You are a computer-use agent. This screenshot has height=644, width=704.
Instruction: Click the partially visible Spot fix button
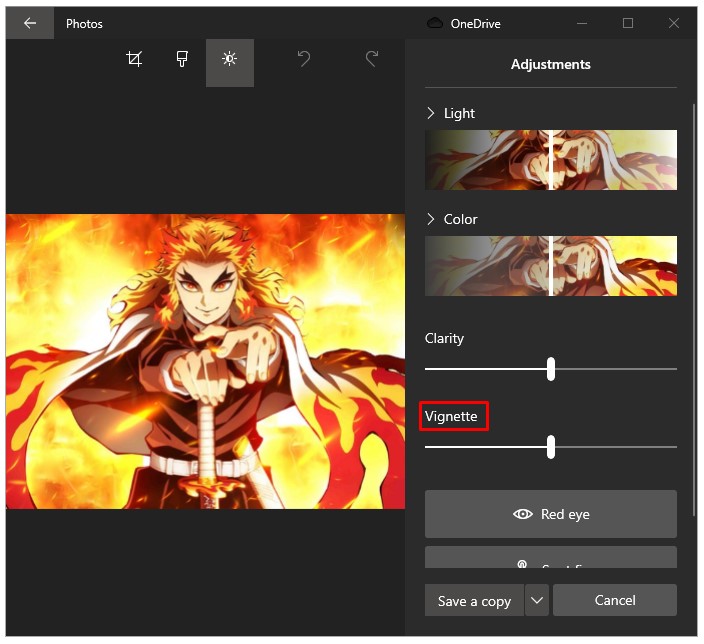coord(551,557)
